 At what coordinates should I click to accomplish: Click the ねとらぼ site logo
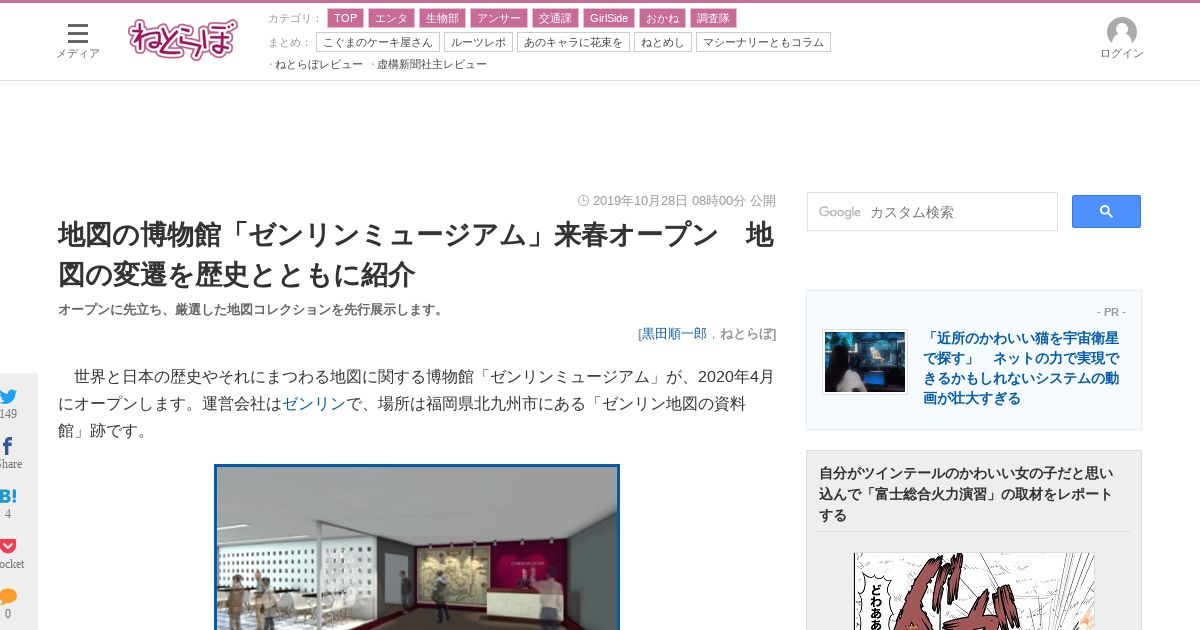(x=183, y=39)
